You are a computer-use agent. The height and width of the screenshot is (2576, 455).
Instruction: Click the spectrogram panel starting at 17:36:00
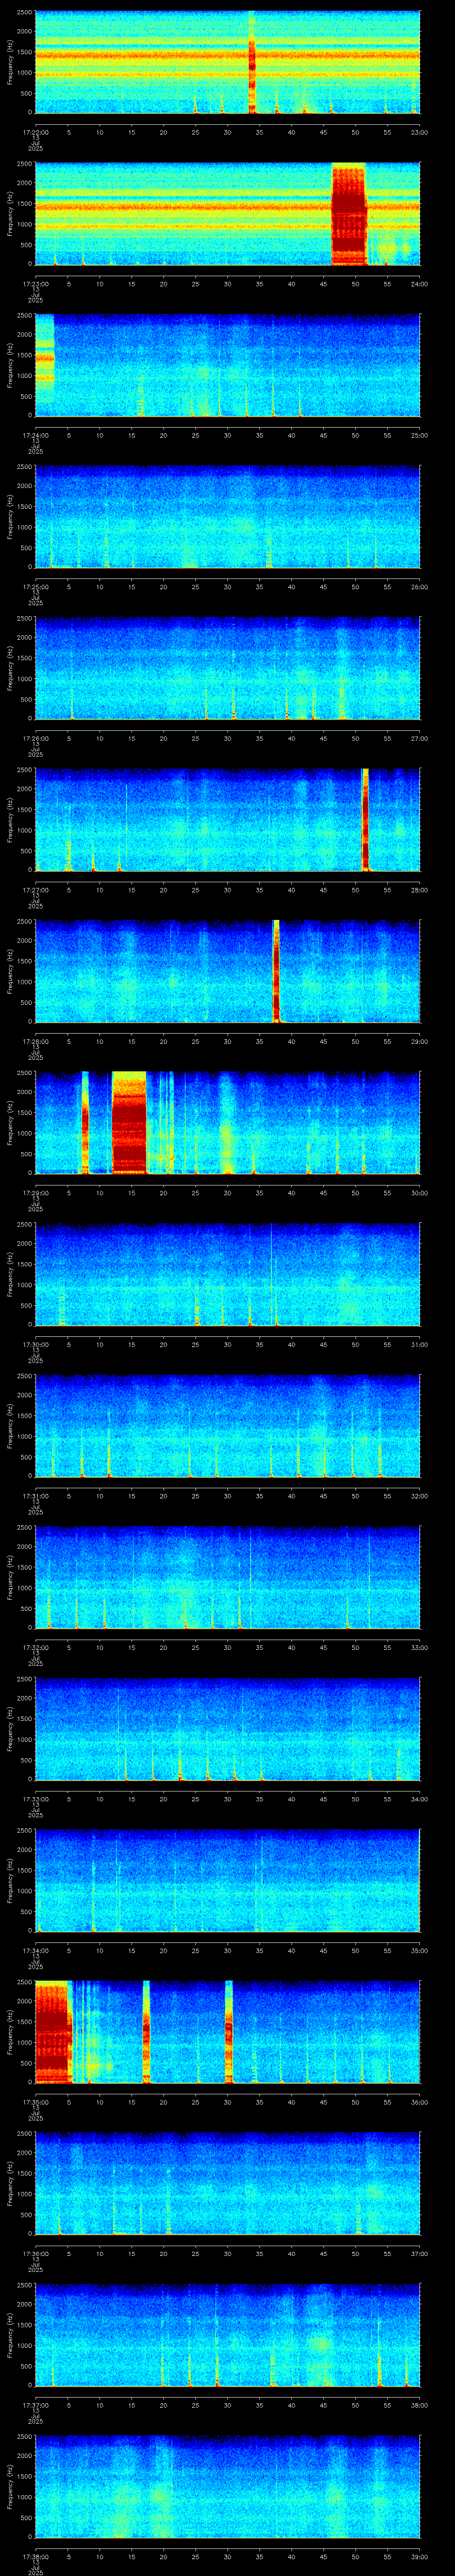227,2183
